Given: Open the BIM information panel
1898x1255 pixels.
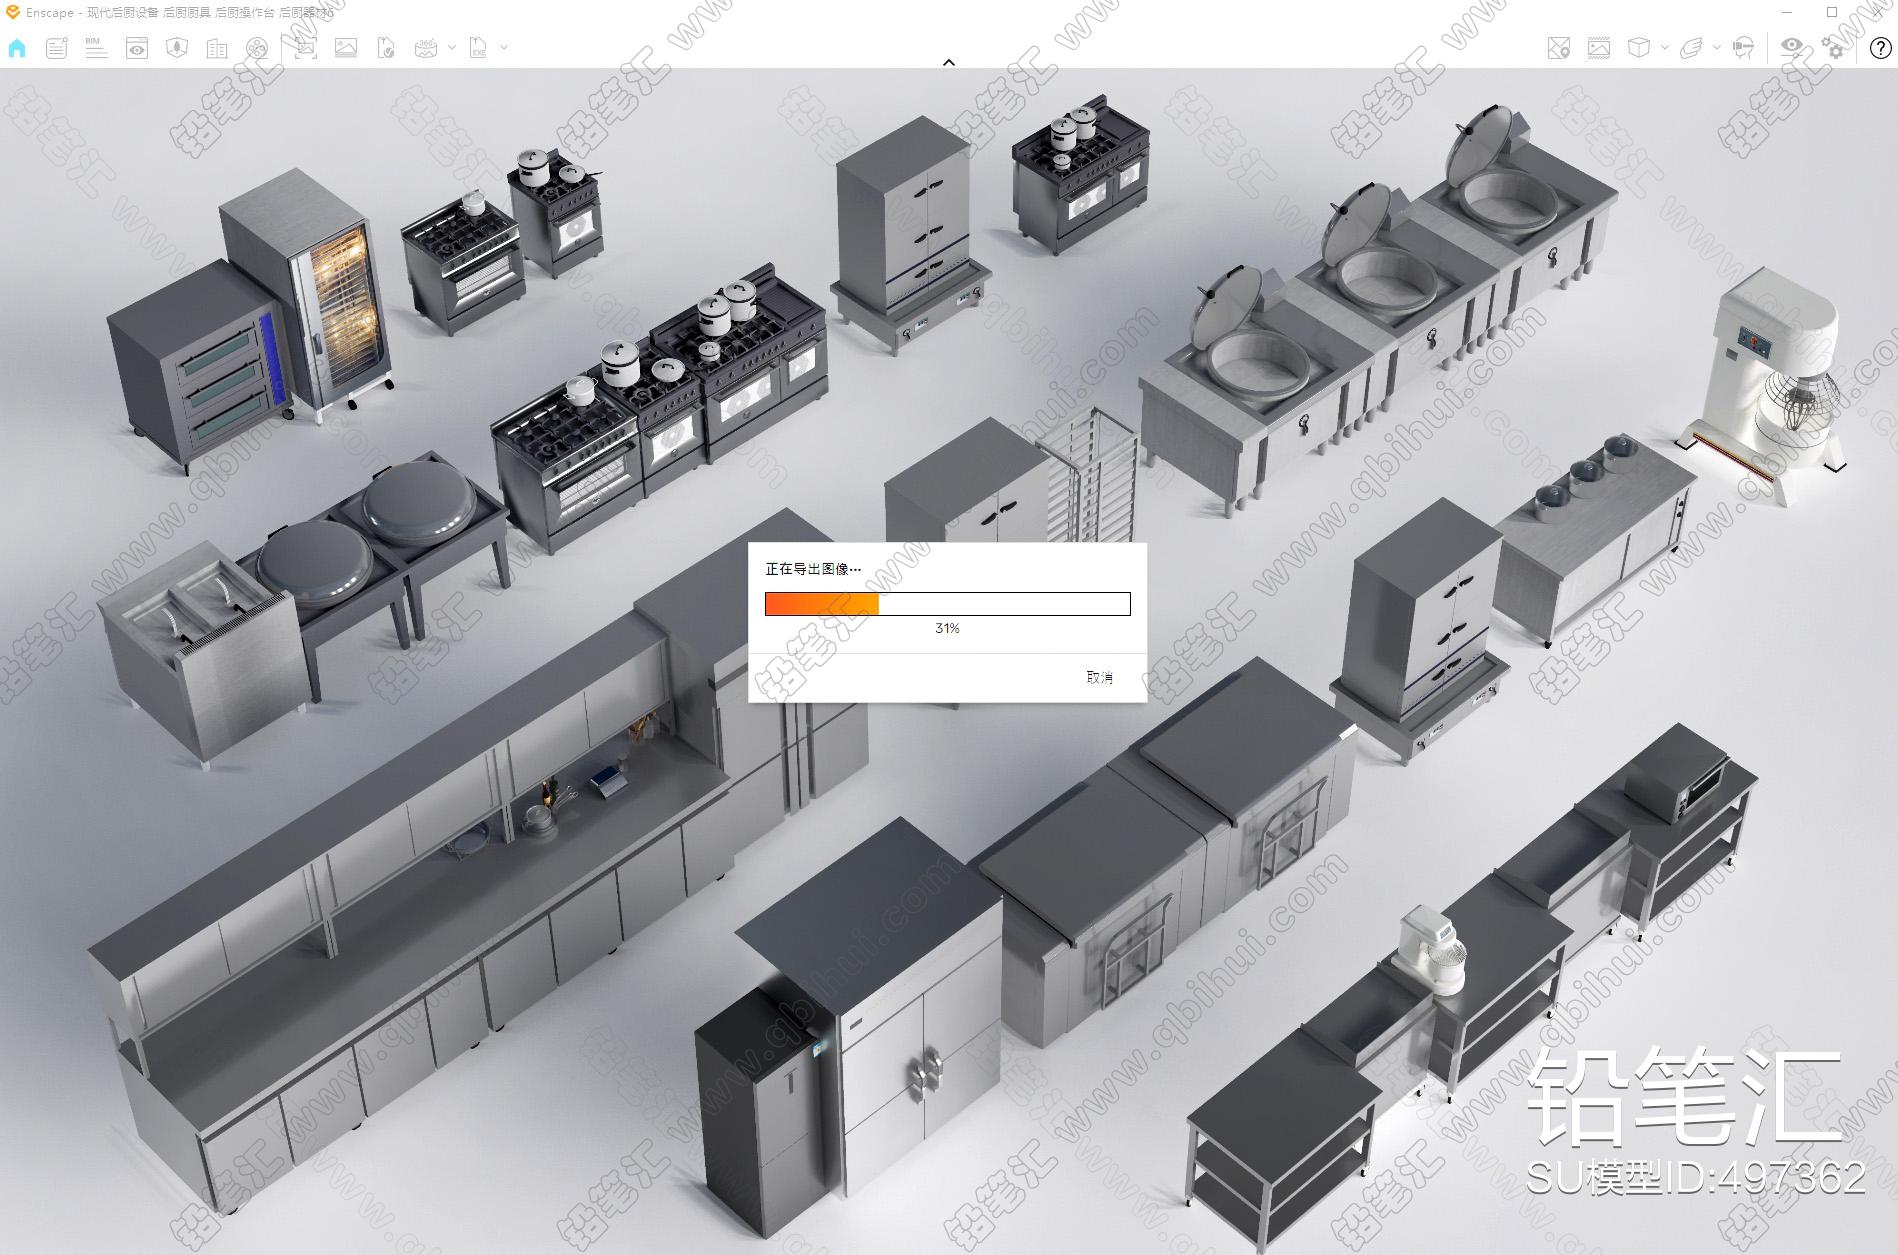Looking at the screenshot, I should coord(96,48).
